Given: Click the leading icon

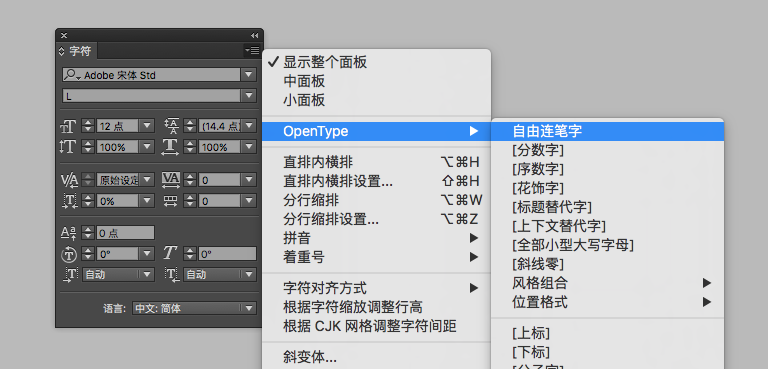Looking at the screenshot, I should (172, 126).
